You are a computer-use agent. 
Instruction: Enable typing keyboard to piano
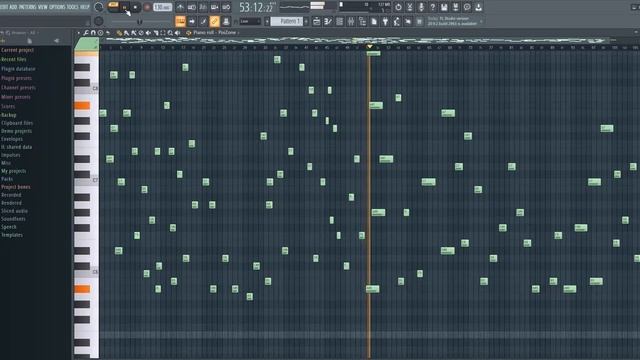[180, 21]
